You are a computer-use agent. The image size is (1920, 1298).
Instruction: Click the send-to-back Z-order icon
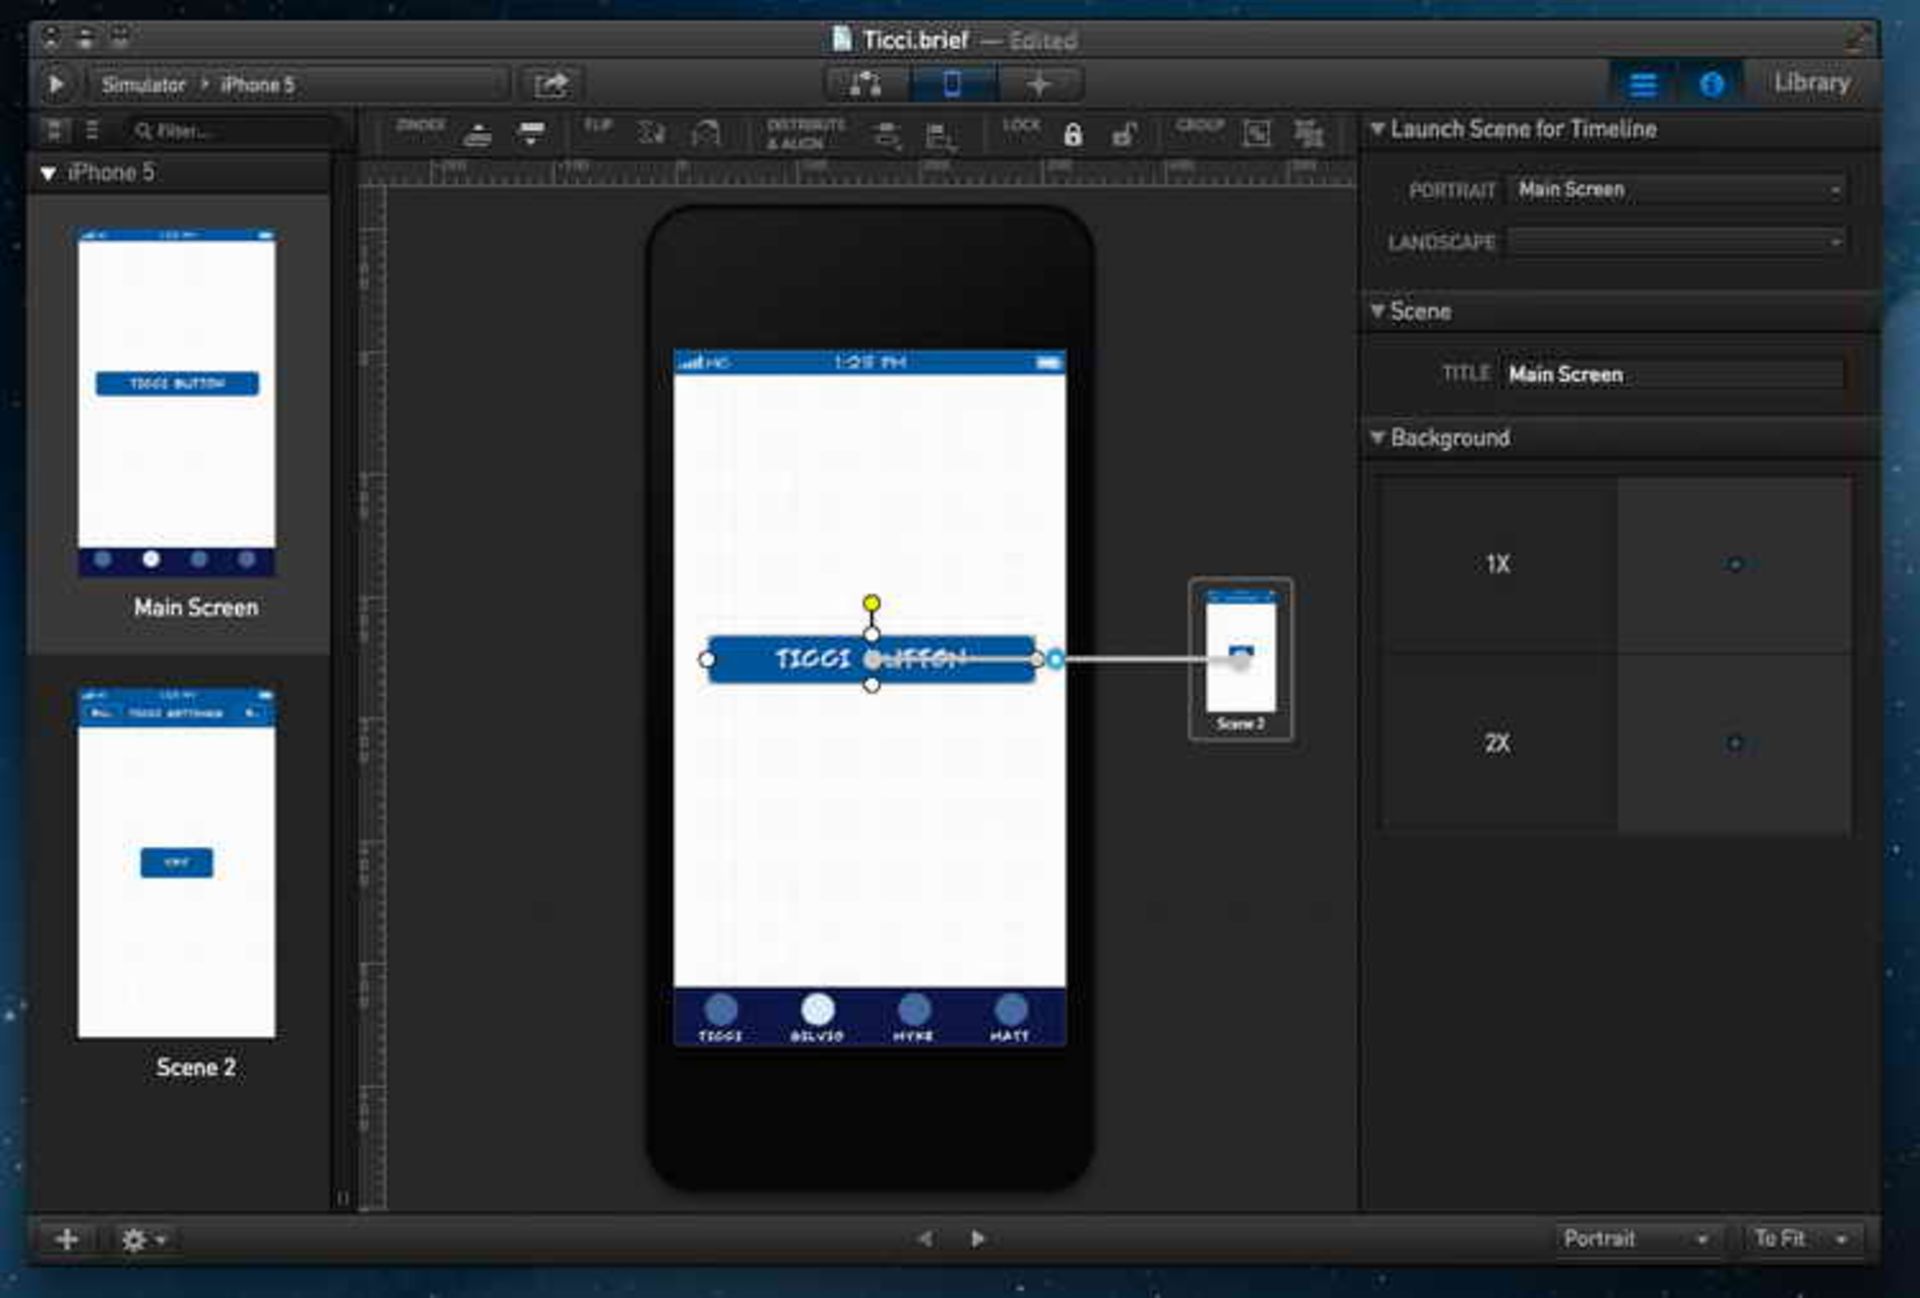tap(529, 133)
